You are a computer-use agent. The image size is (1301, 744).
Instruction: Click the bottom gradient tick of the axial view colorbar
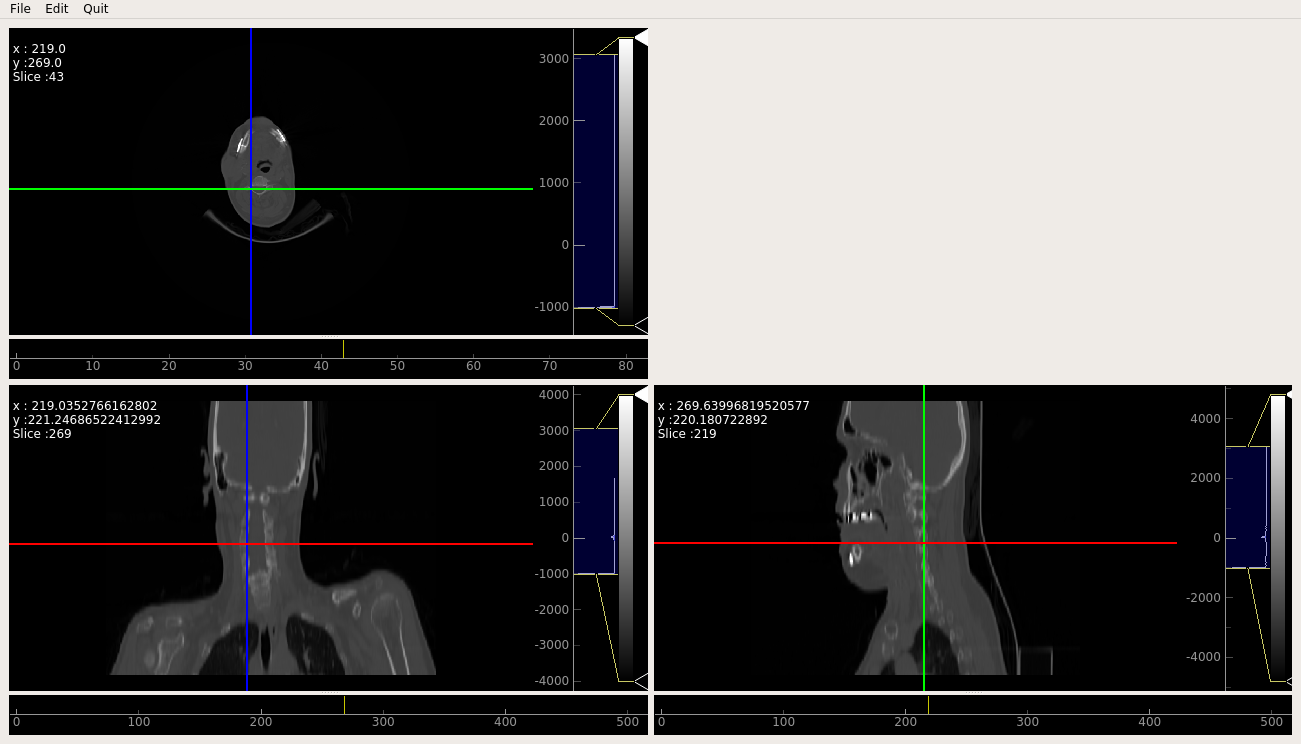tap(641, 325)
